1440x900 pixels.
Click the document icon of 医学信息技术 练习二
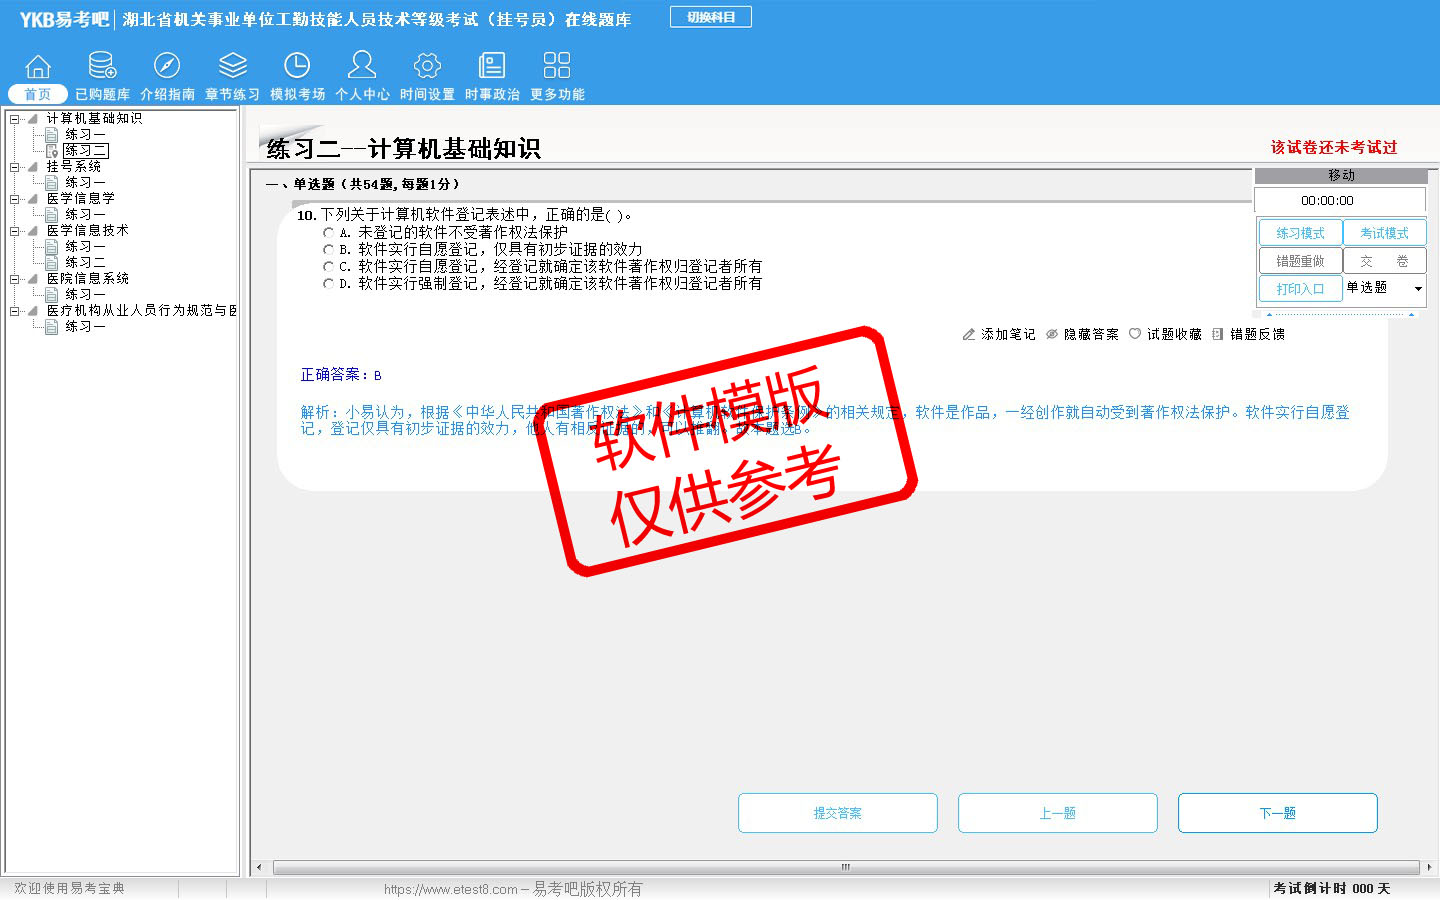pos(52,262)
